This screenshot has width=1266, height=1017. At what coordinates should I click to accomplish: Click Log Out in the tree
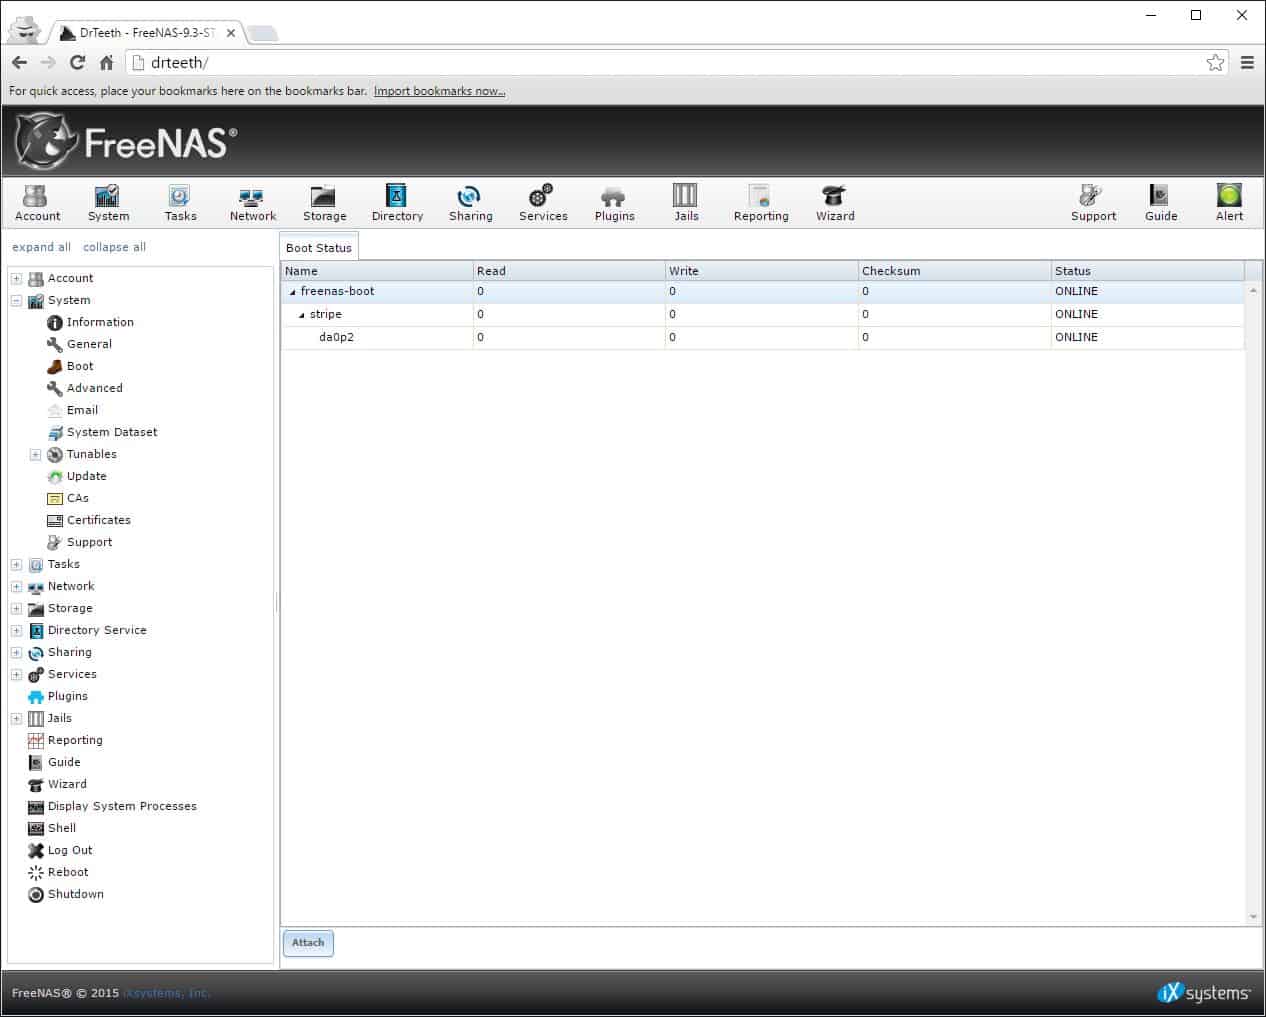60,850
